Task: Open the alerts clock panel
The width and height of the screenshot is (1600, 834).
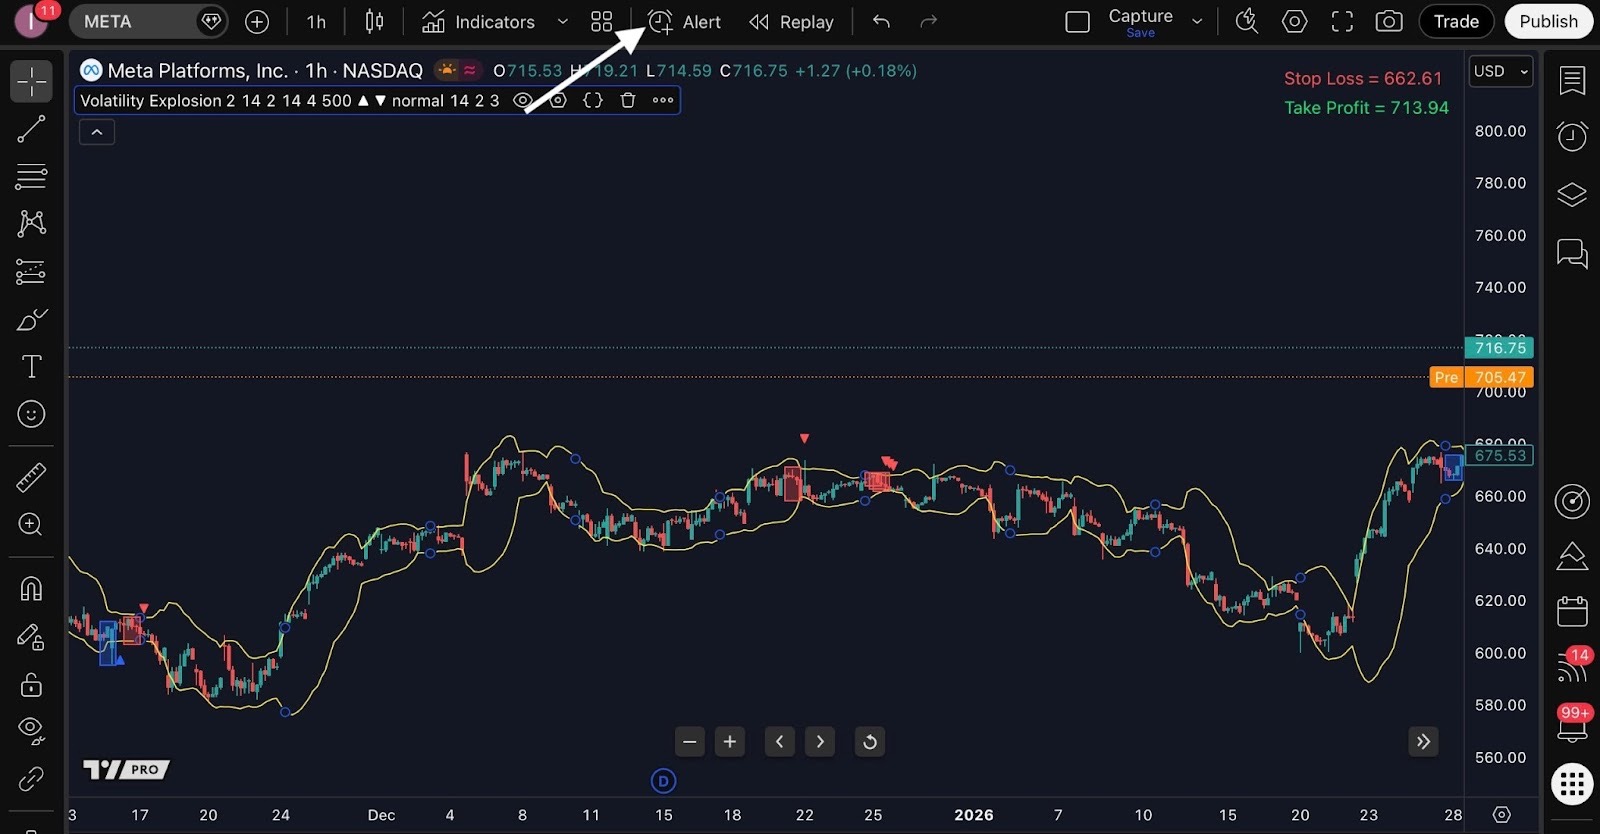Action: click(x=1572, y=136)
